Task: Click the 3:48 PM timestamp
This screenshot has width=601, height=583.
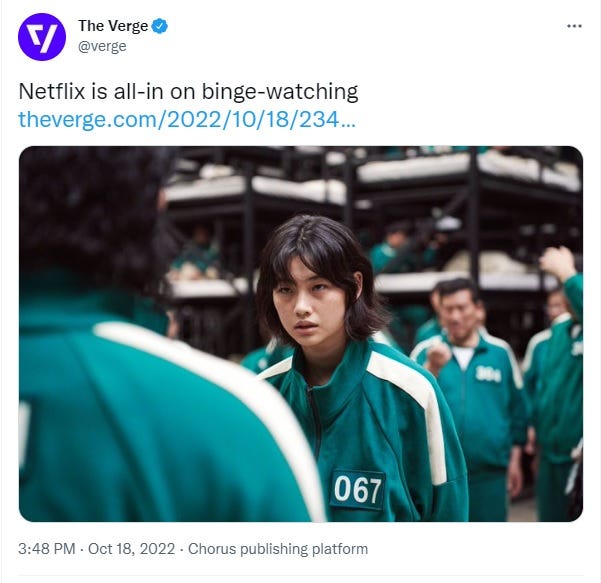Action: click(x=47, y=549)
